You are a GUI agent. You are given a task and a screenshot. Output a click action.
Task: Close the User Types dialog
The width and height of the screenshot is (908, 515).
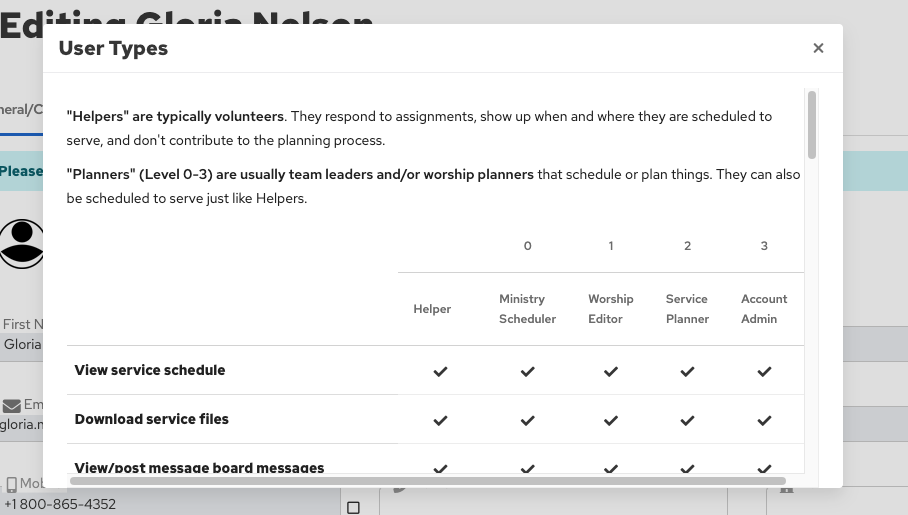818,48
